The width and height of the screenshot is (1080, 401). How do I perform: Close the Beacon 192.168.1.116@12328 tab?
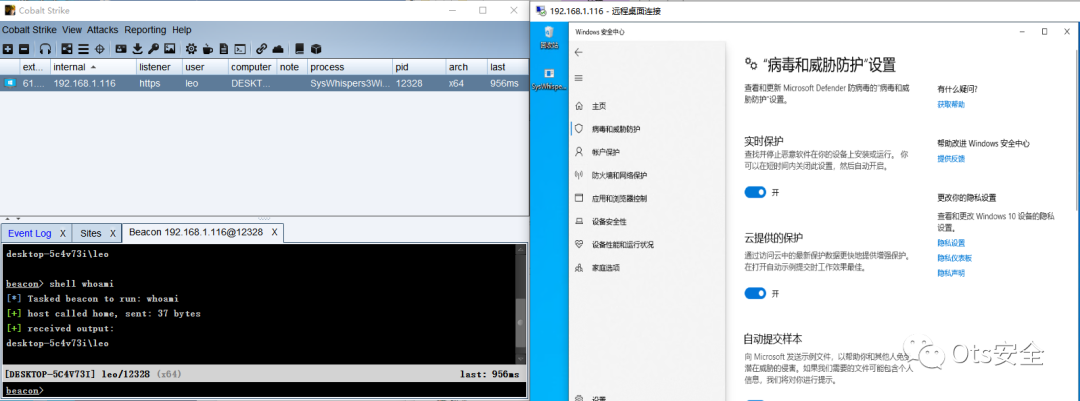[274, 233]
